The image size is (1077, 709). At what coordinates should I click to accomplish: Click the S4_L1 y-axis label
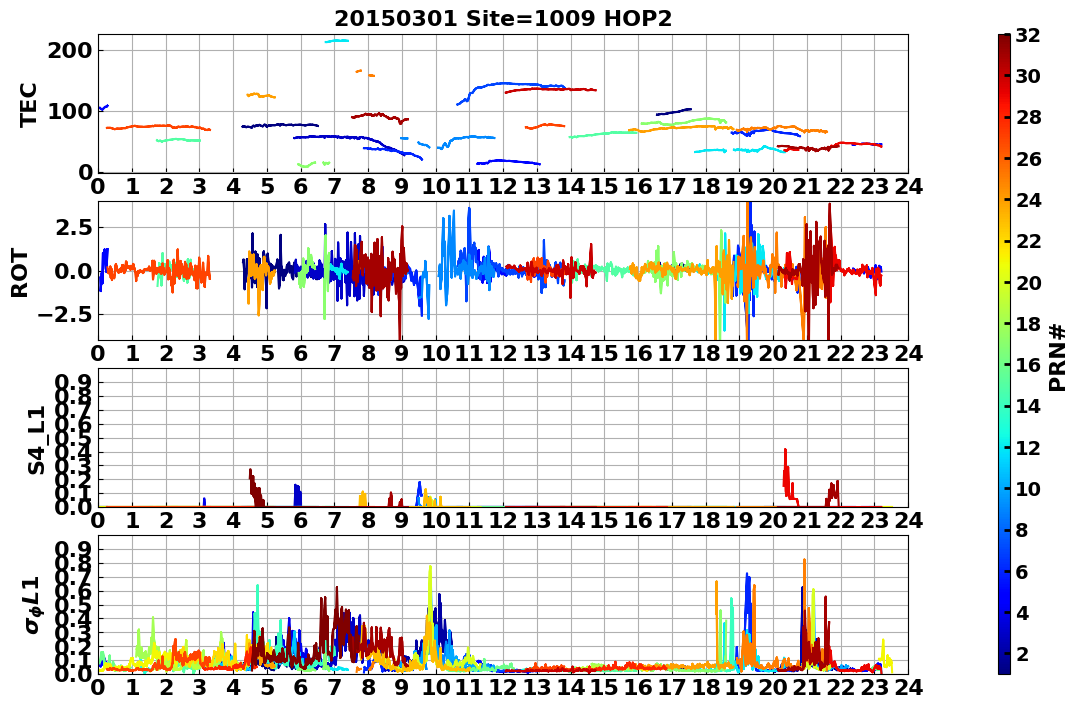point(36,440)
